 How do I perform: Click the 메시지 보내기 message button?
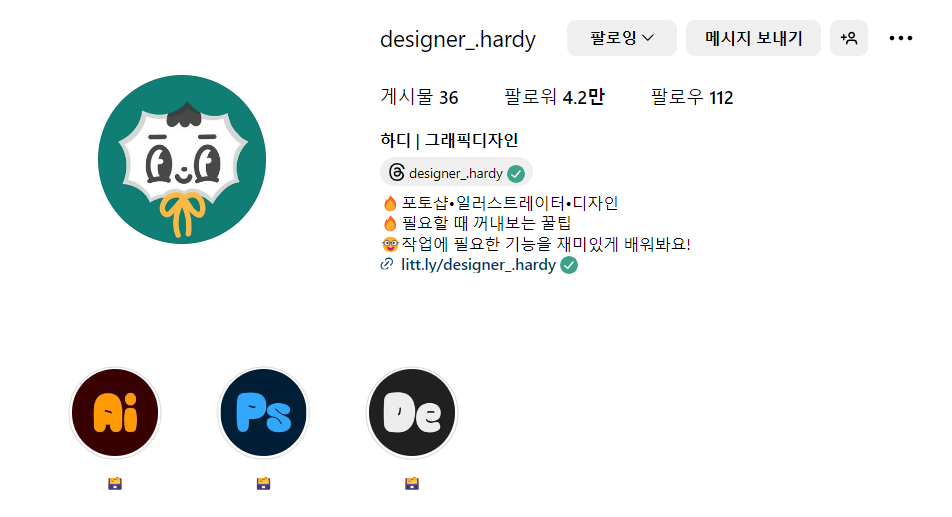pyautogui.click(x=753, y=38)
